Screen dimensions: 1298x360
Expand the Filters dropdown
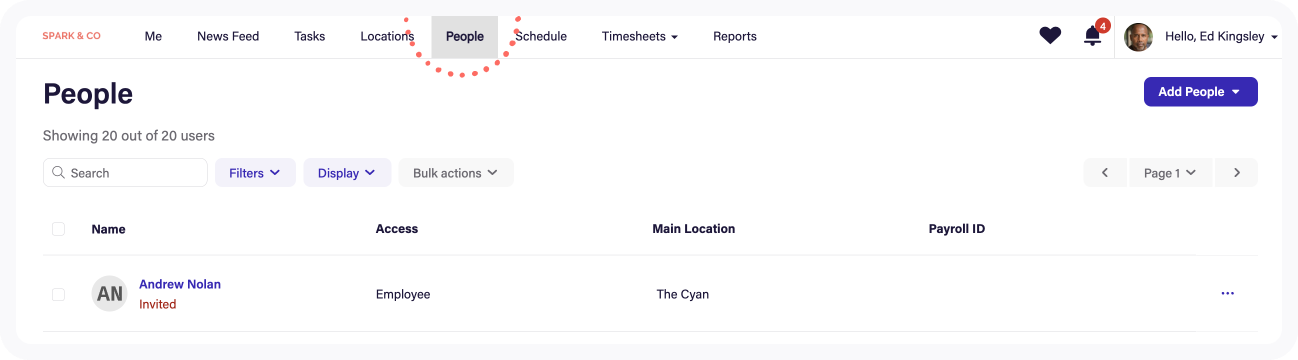[255, 173]
